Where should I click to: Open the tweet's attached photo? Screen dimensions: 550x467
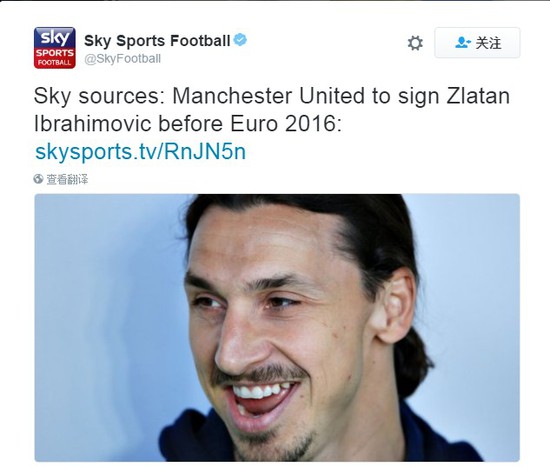277,328
